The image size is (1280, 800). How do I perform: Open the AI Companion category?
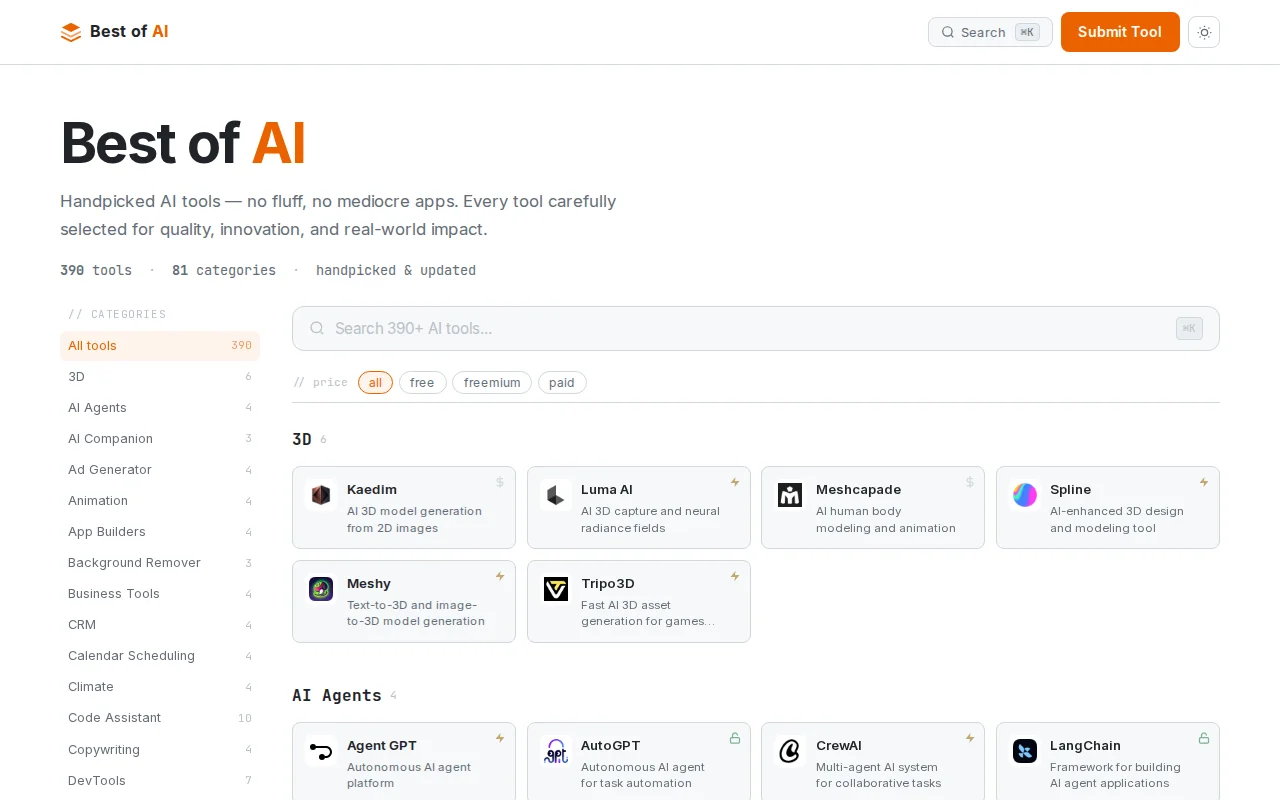pos(160,439)
